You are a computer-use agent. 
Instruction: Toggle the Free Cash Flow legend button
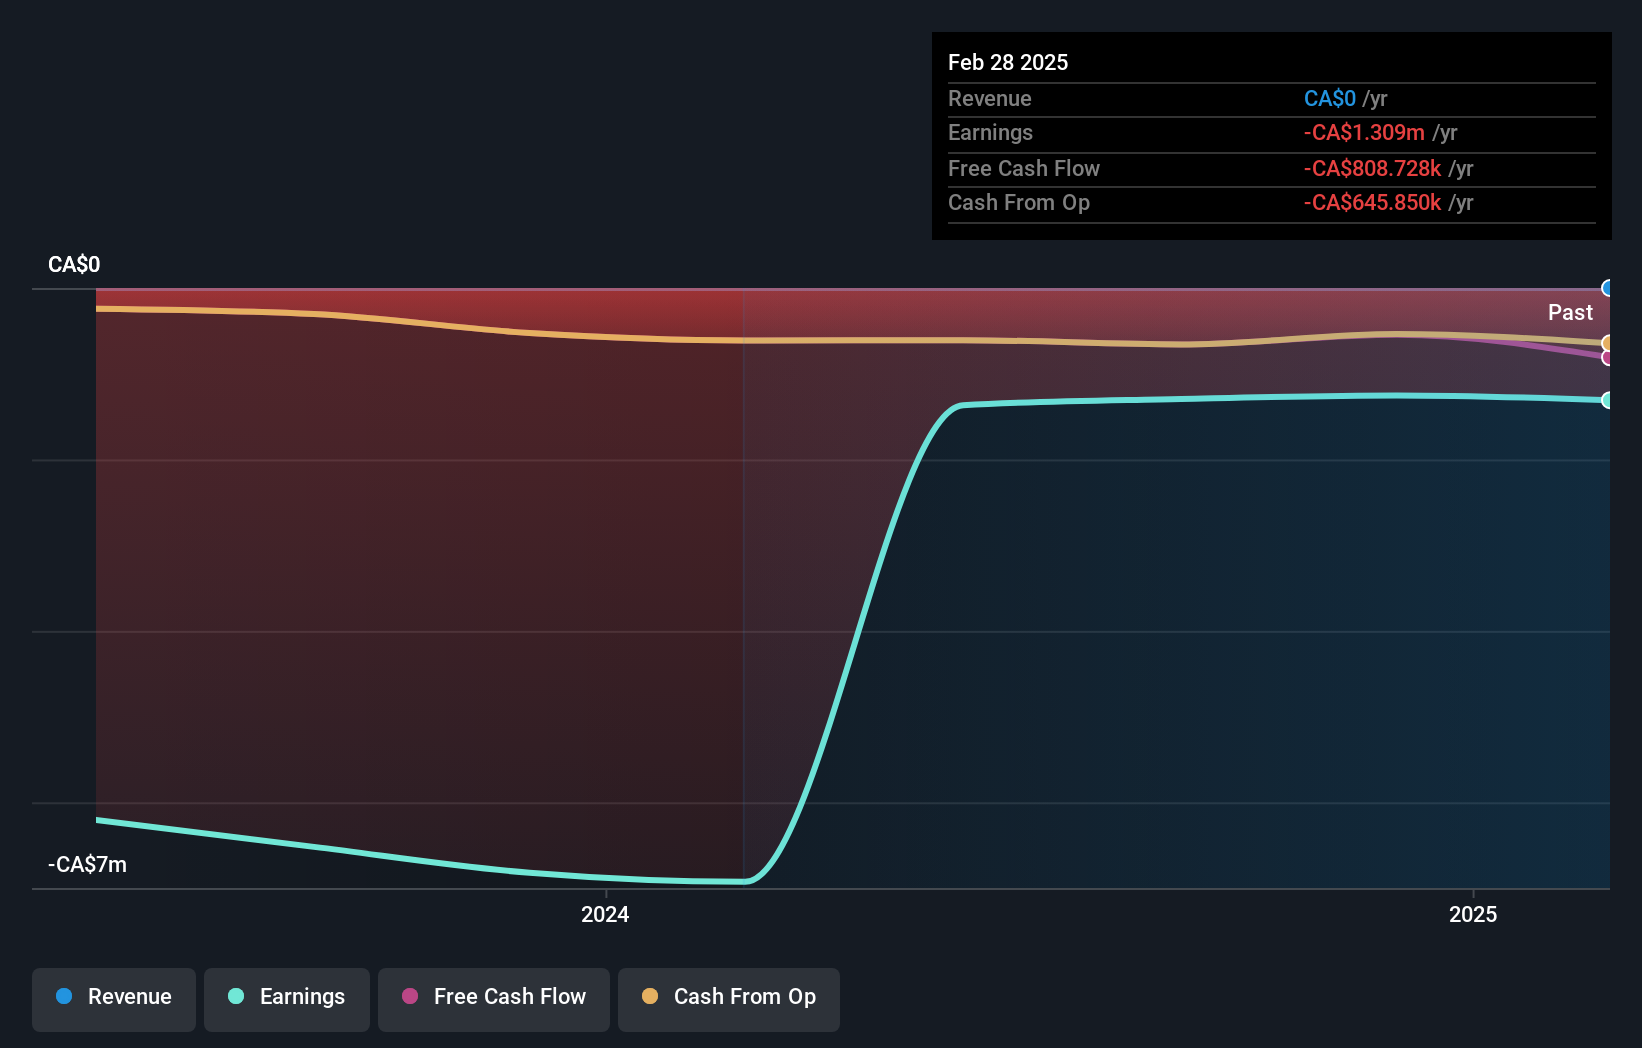[x=494, y=999]
